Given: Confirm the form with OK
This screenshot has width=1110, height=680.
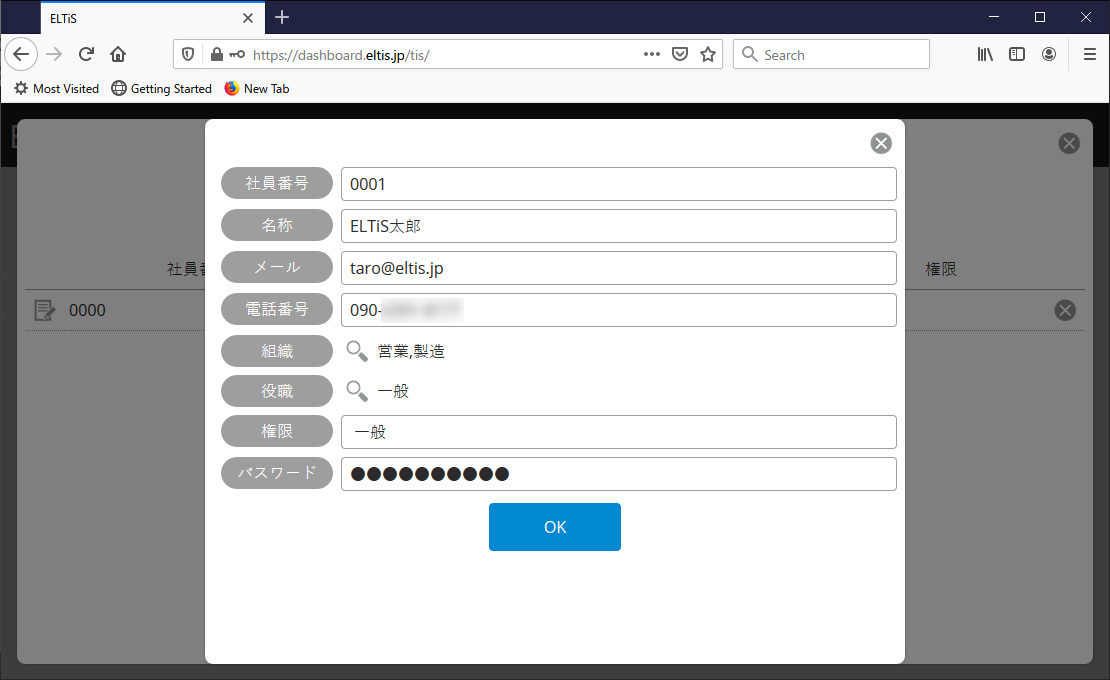Looking at the screenshot, I should (555, 527).
